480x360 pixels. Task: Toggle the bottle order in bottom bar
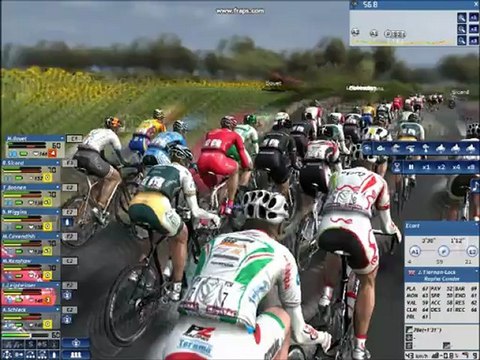54,355
